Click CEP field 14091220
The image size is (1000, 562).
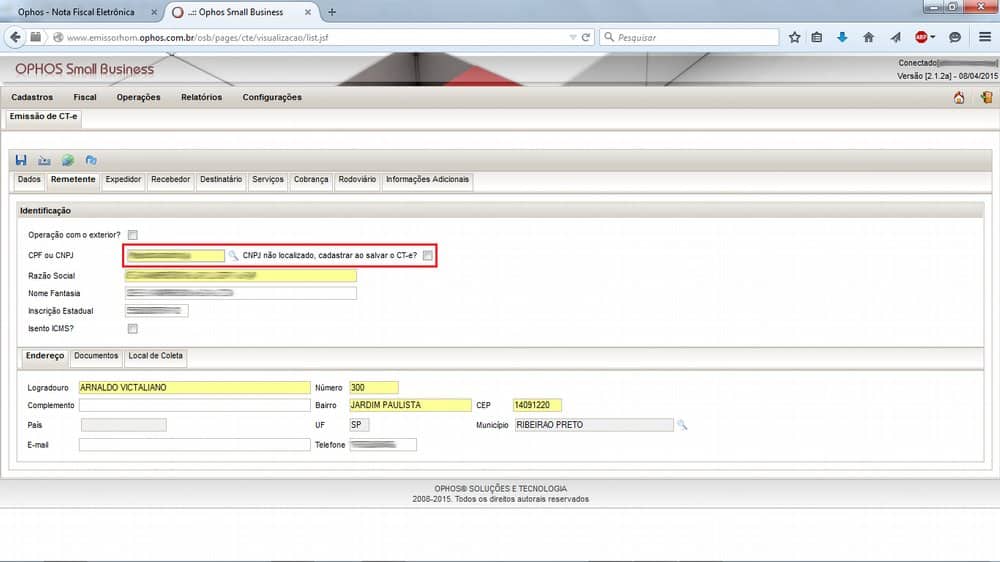click(x=537, y=406)
